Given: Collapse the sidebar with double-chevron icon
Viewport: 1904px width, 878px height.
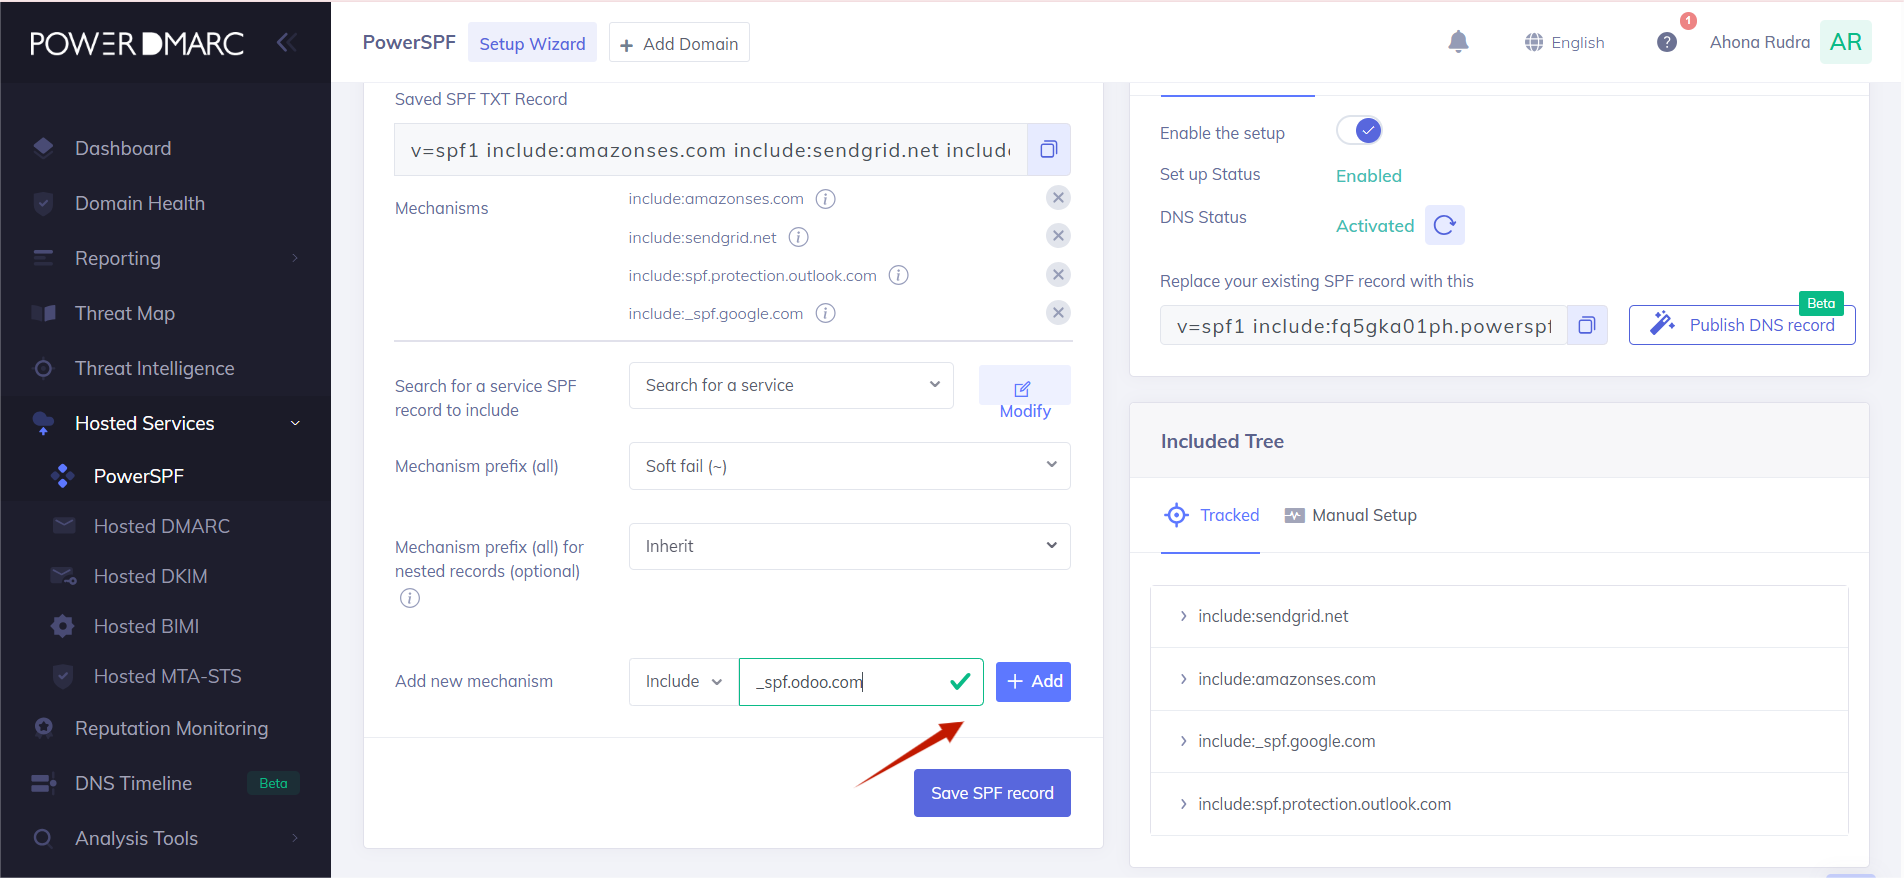Looking at the screenshot, I should click(286, 42).
